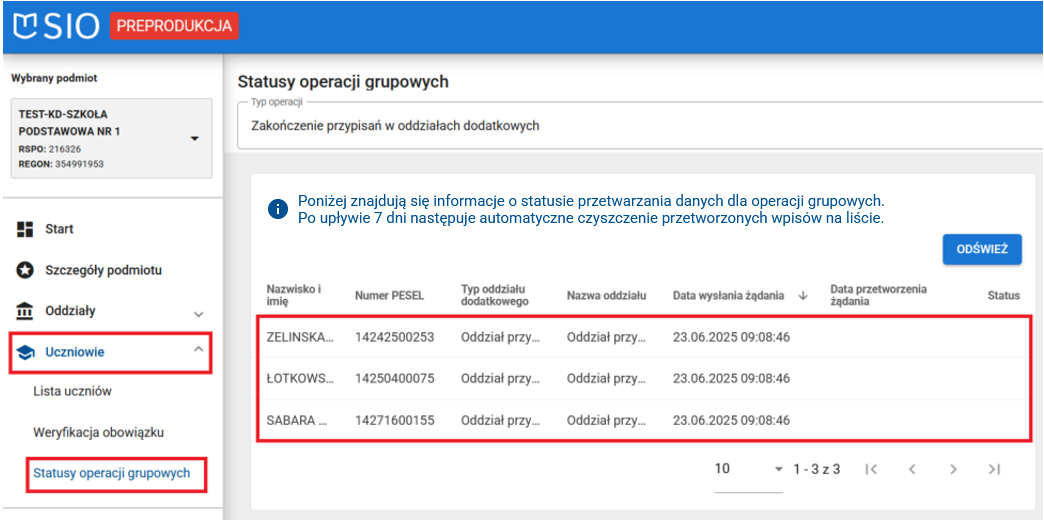Screen dimensions: 1044x524
Task: Click the Szczegóły podmiotu star icon
Action: [x=25, y=270]
